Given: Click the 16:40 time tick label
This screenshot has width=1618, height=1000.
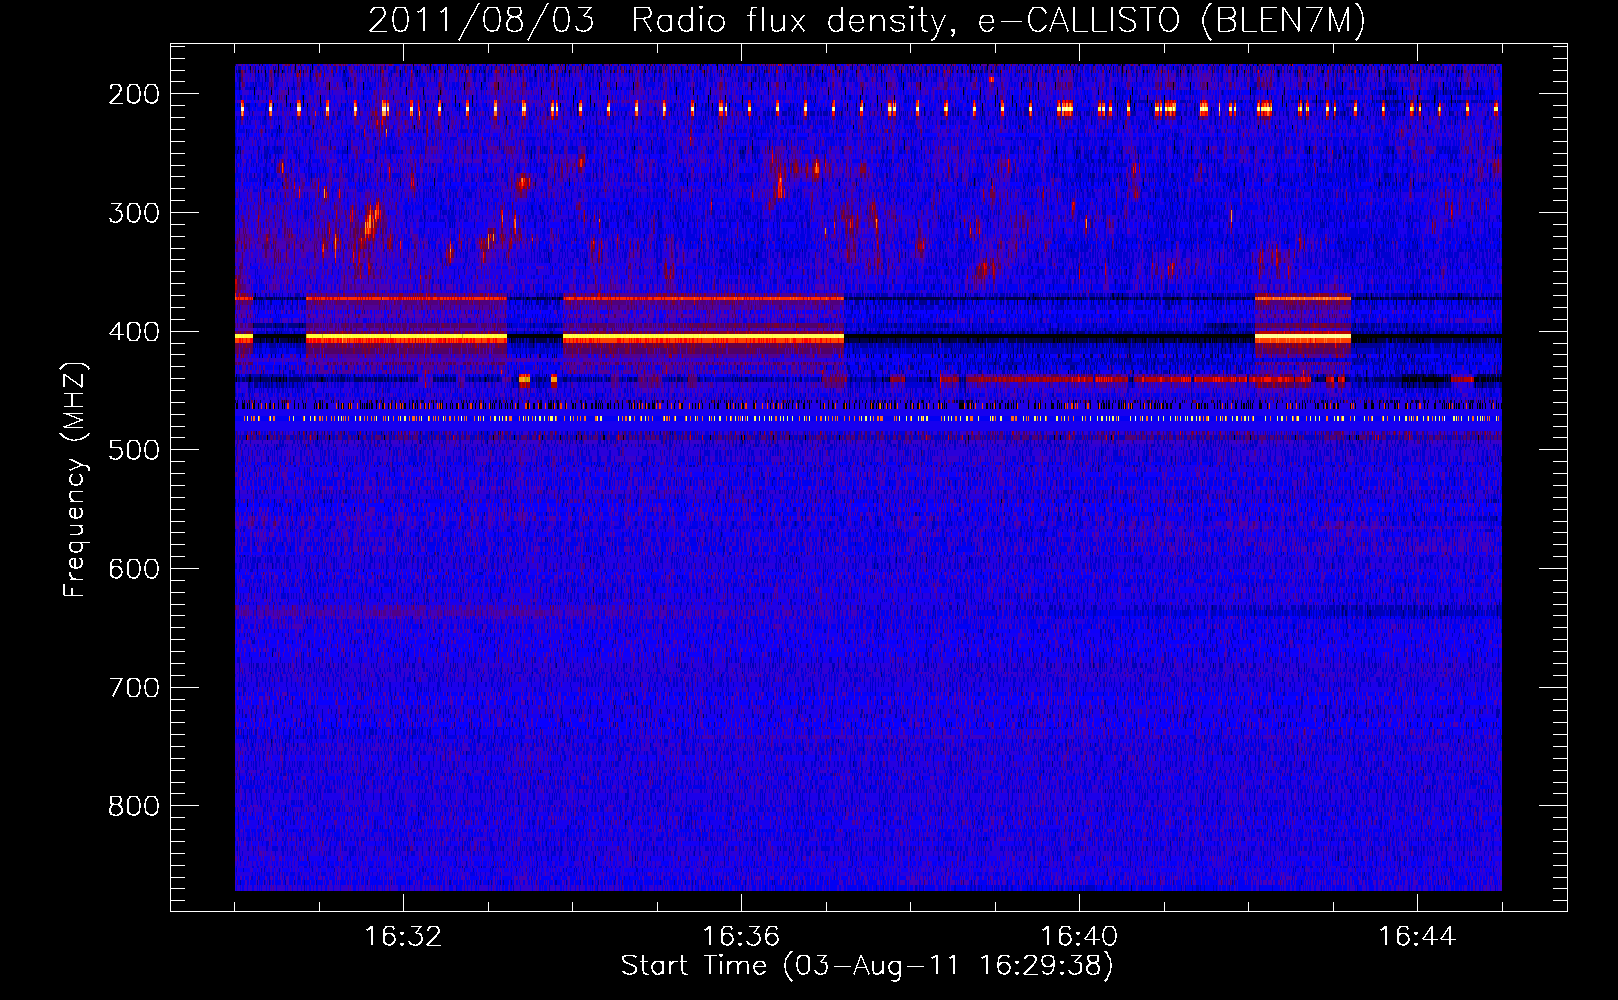Looking at the screenshot, I should (1079, 937).
